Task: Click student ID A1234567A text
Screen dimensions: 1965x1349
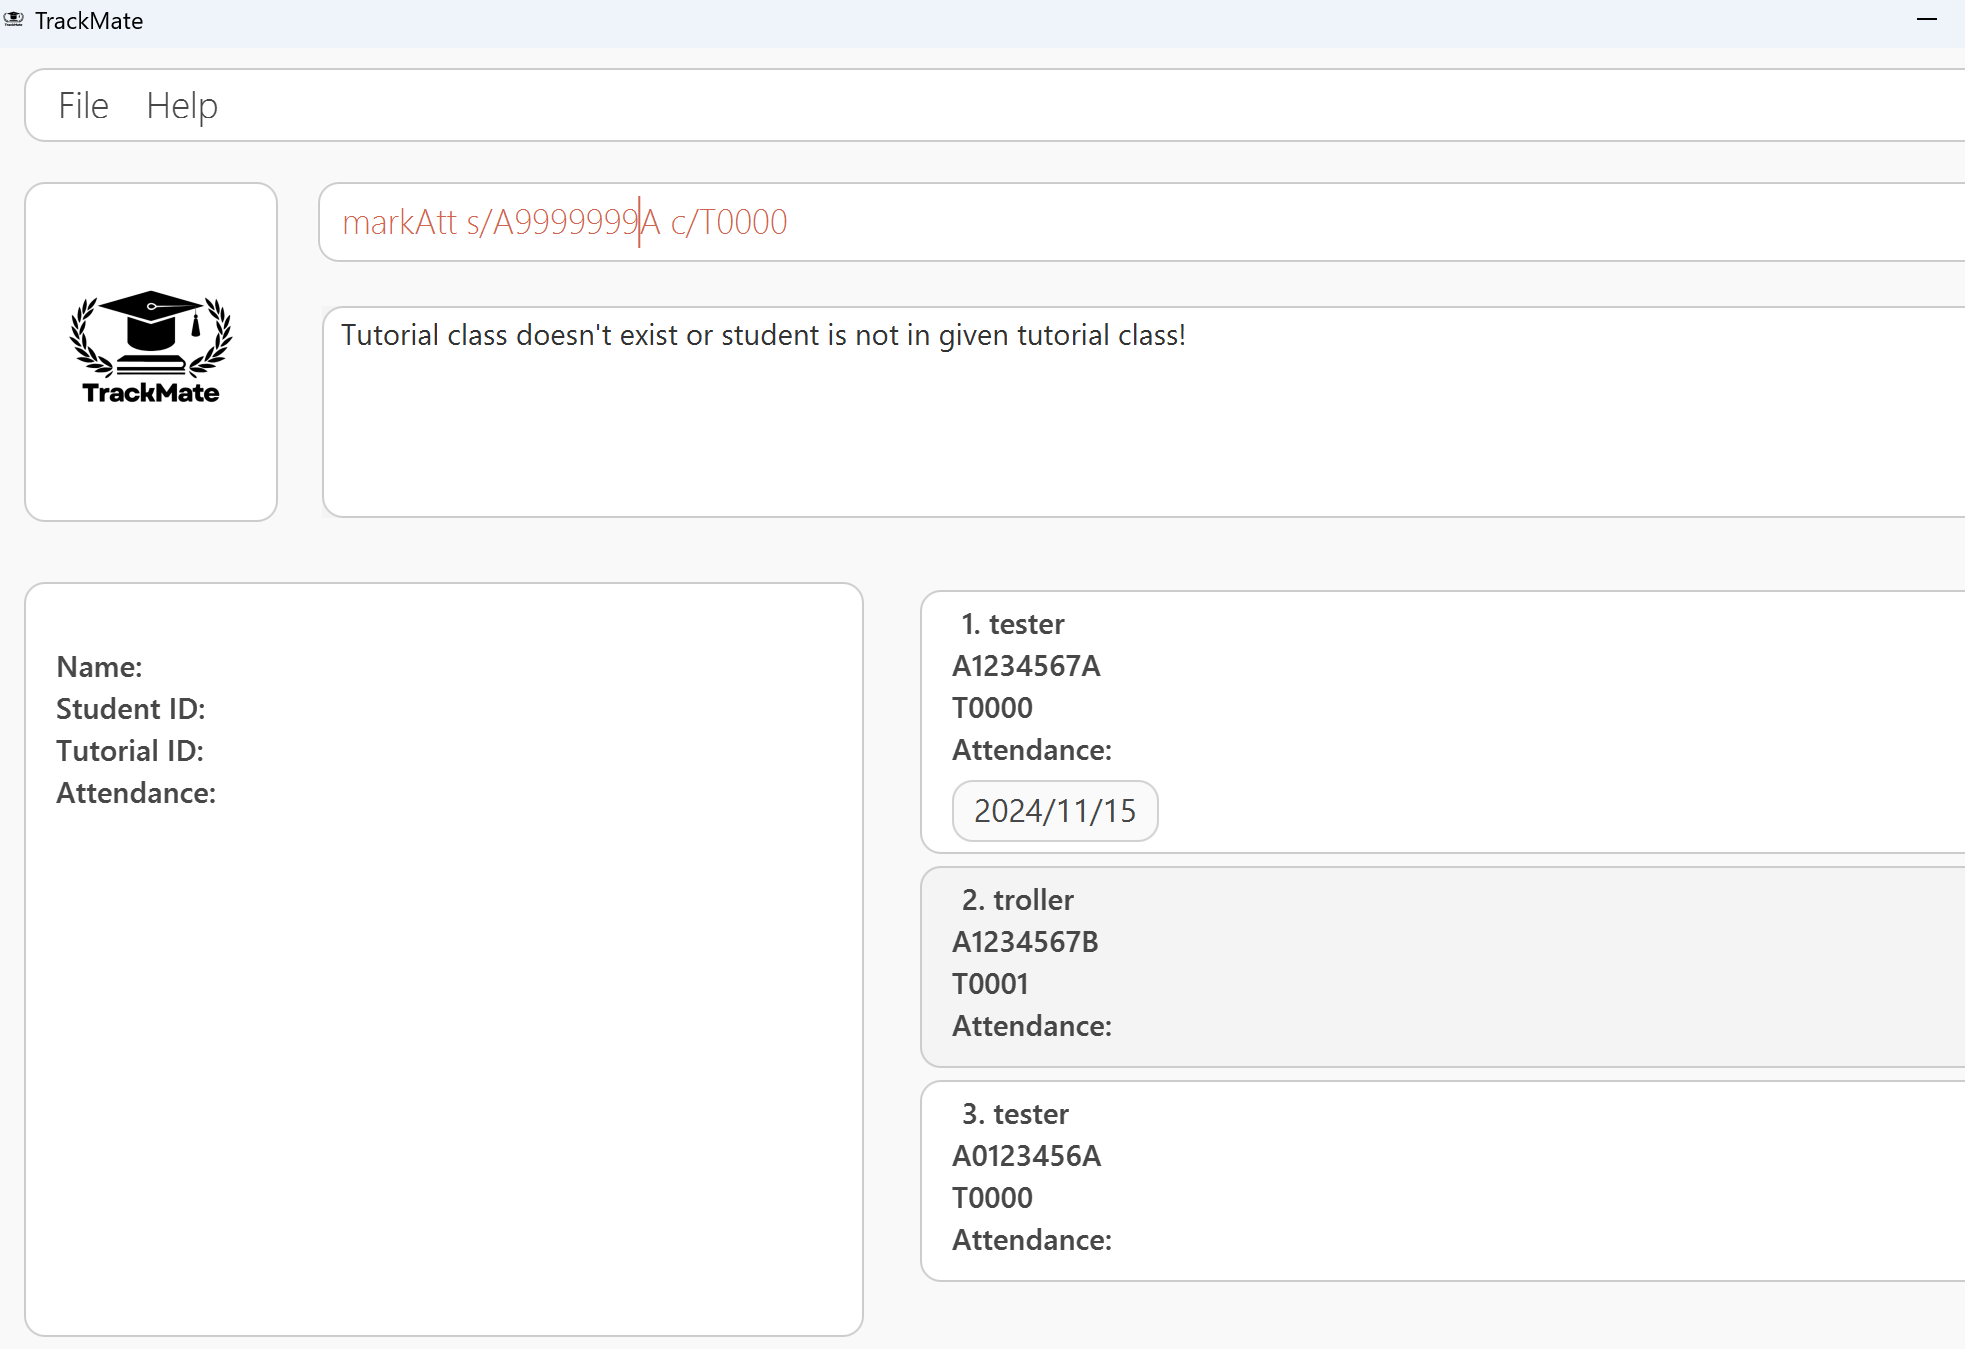Action: click(x=1026, y=666)
